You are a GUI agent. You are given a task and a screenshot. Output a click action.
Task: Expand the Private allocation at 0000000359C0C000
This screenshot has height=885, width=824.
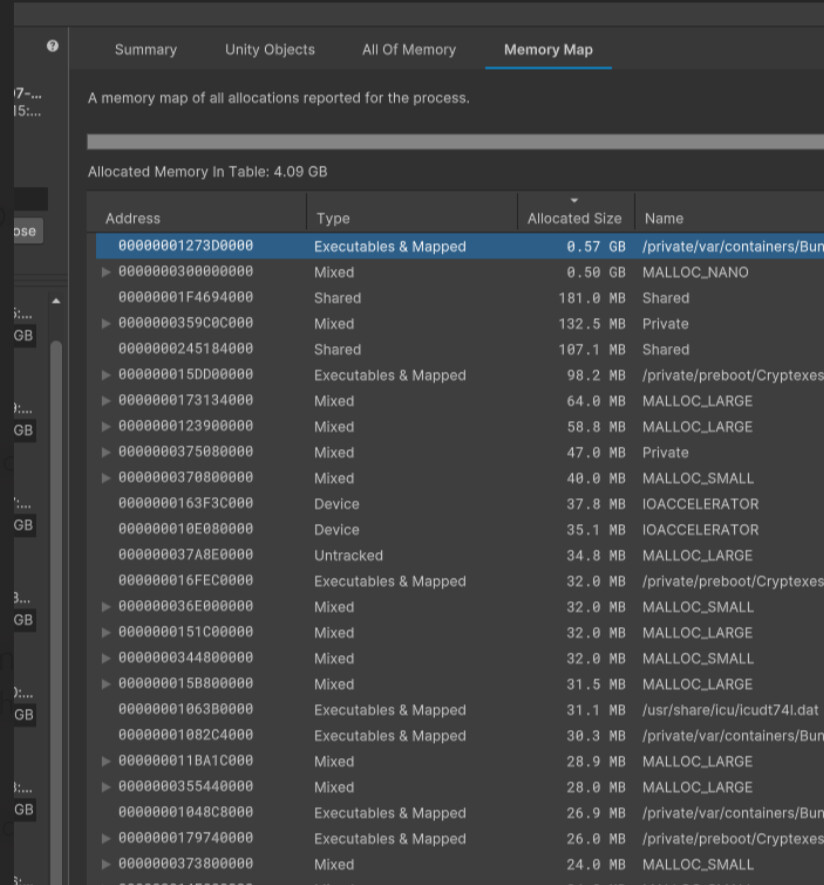point(106,323)
